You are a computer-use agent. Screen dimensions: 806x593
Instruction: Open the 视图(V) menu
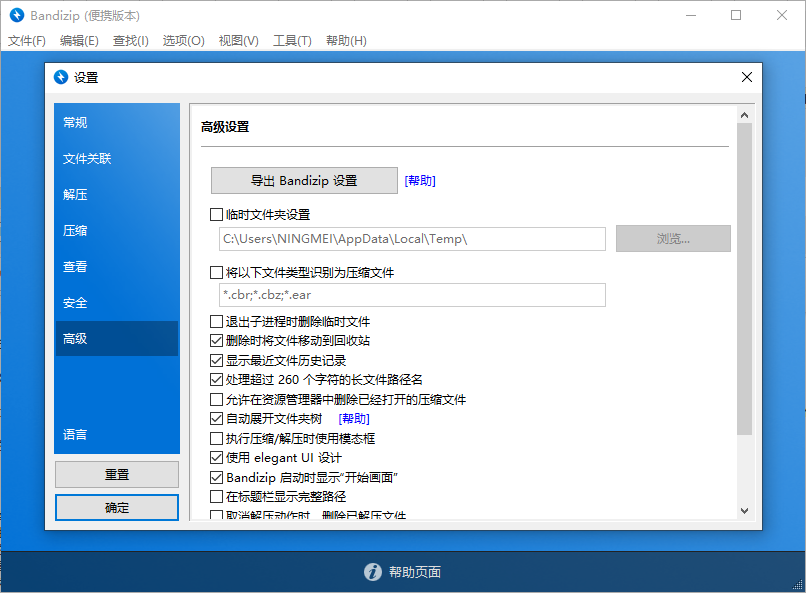point(239,41)
